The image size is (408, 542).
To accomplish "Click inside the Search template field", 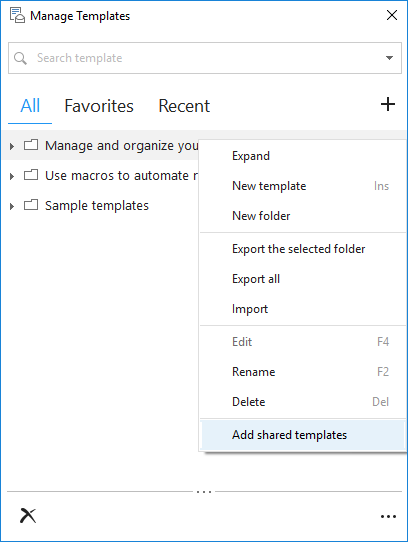I will coord(205,58).
